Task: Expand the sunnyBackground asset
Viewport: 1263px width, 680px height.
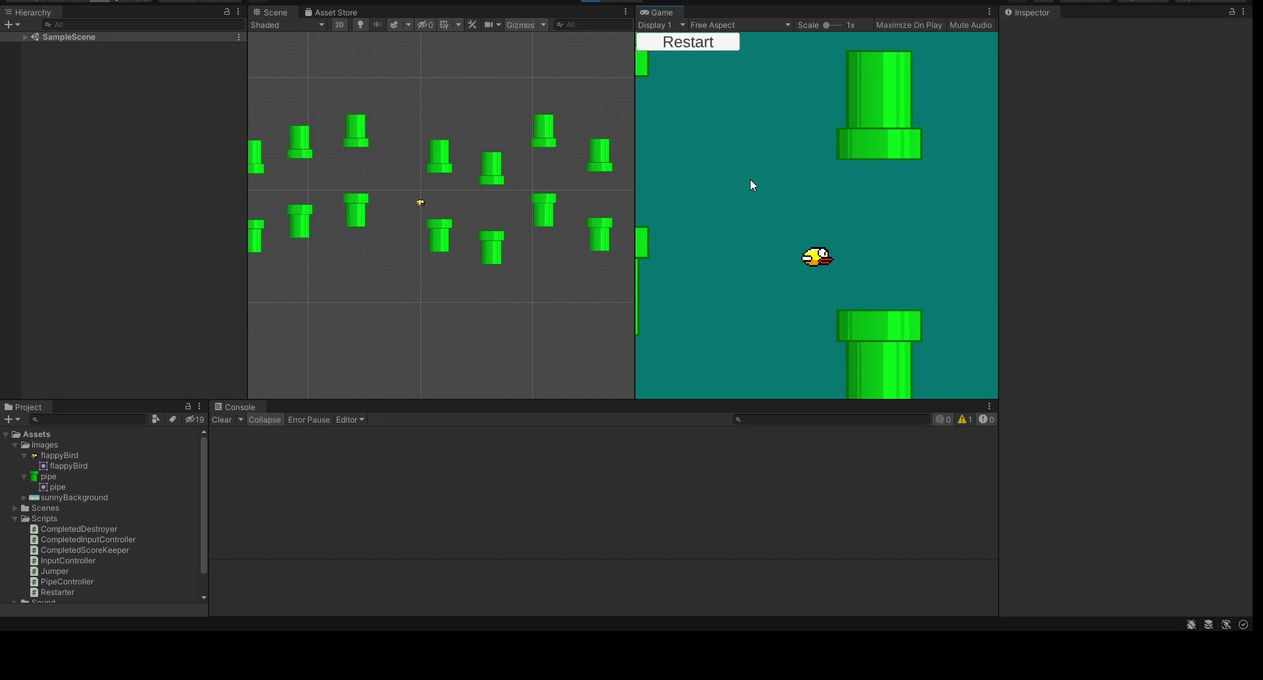Action: (24, 498)
